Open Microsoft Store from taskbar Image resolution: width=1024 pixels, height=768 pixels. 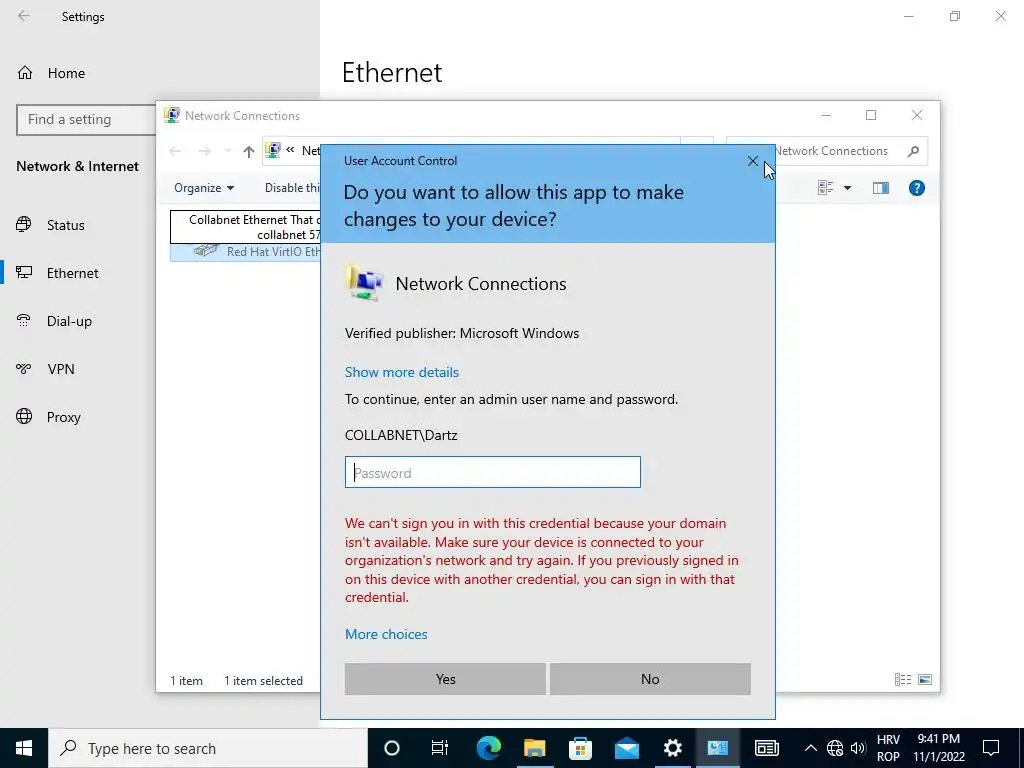pos(580,748)
